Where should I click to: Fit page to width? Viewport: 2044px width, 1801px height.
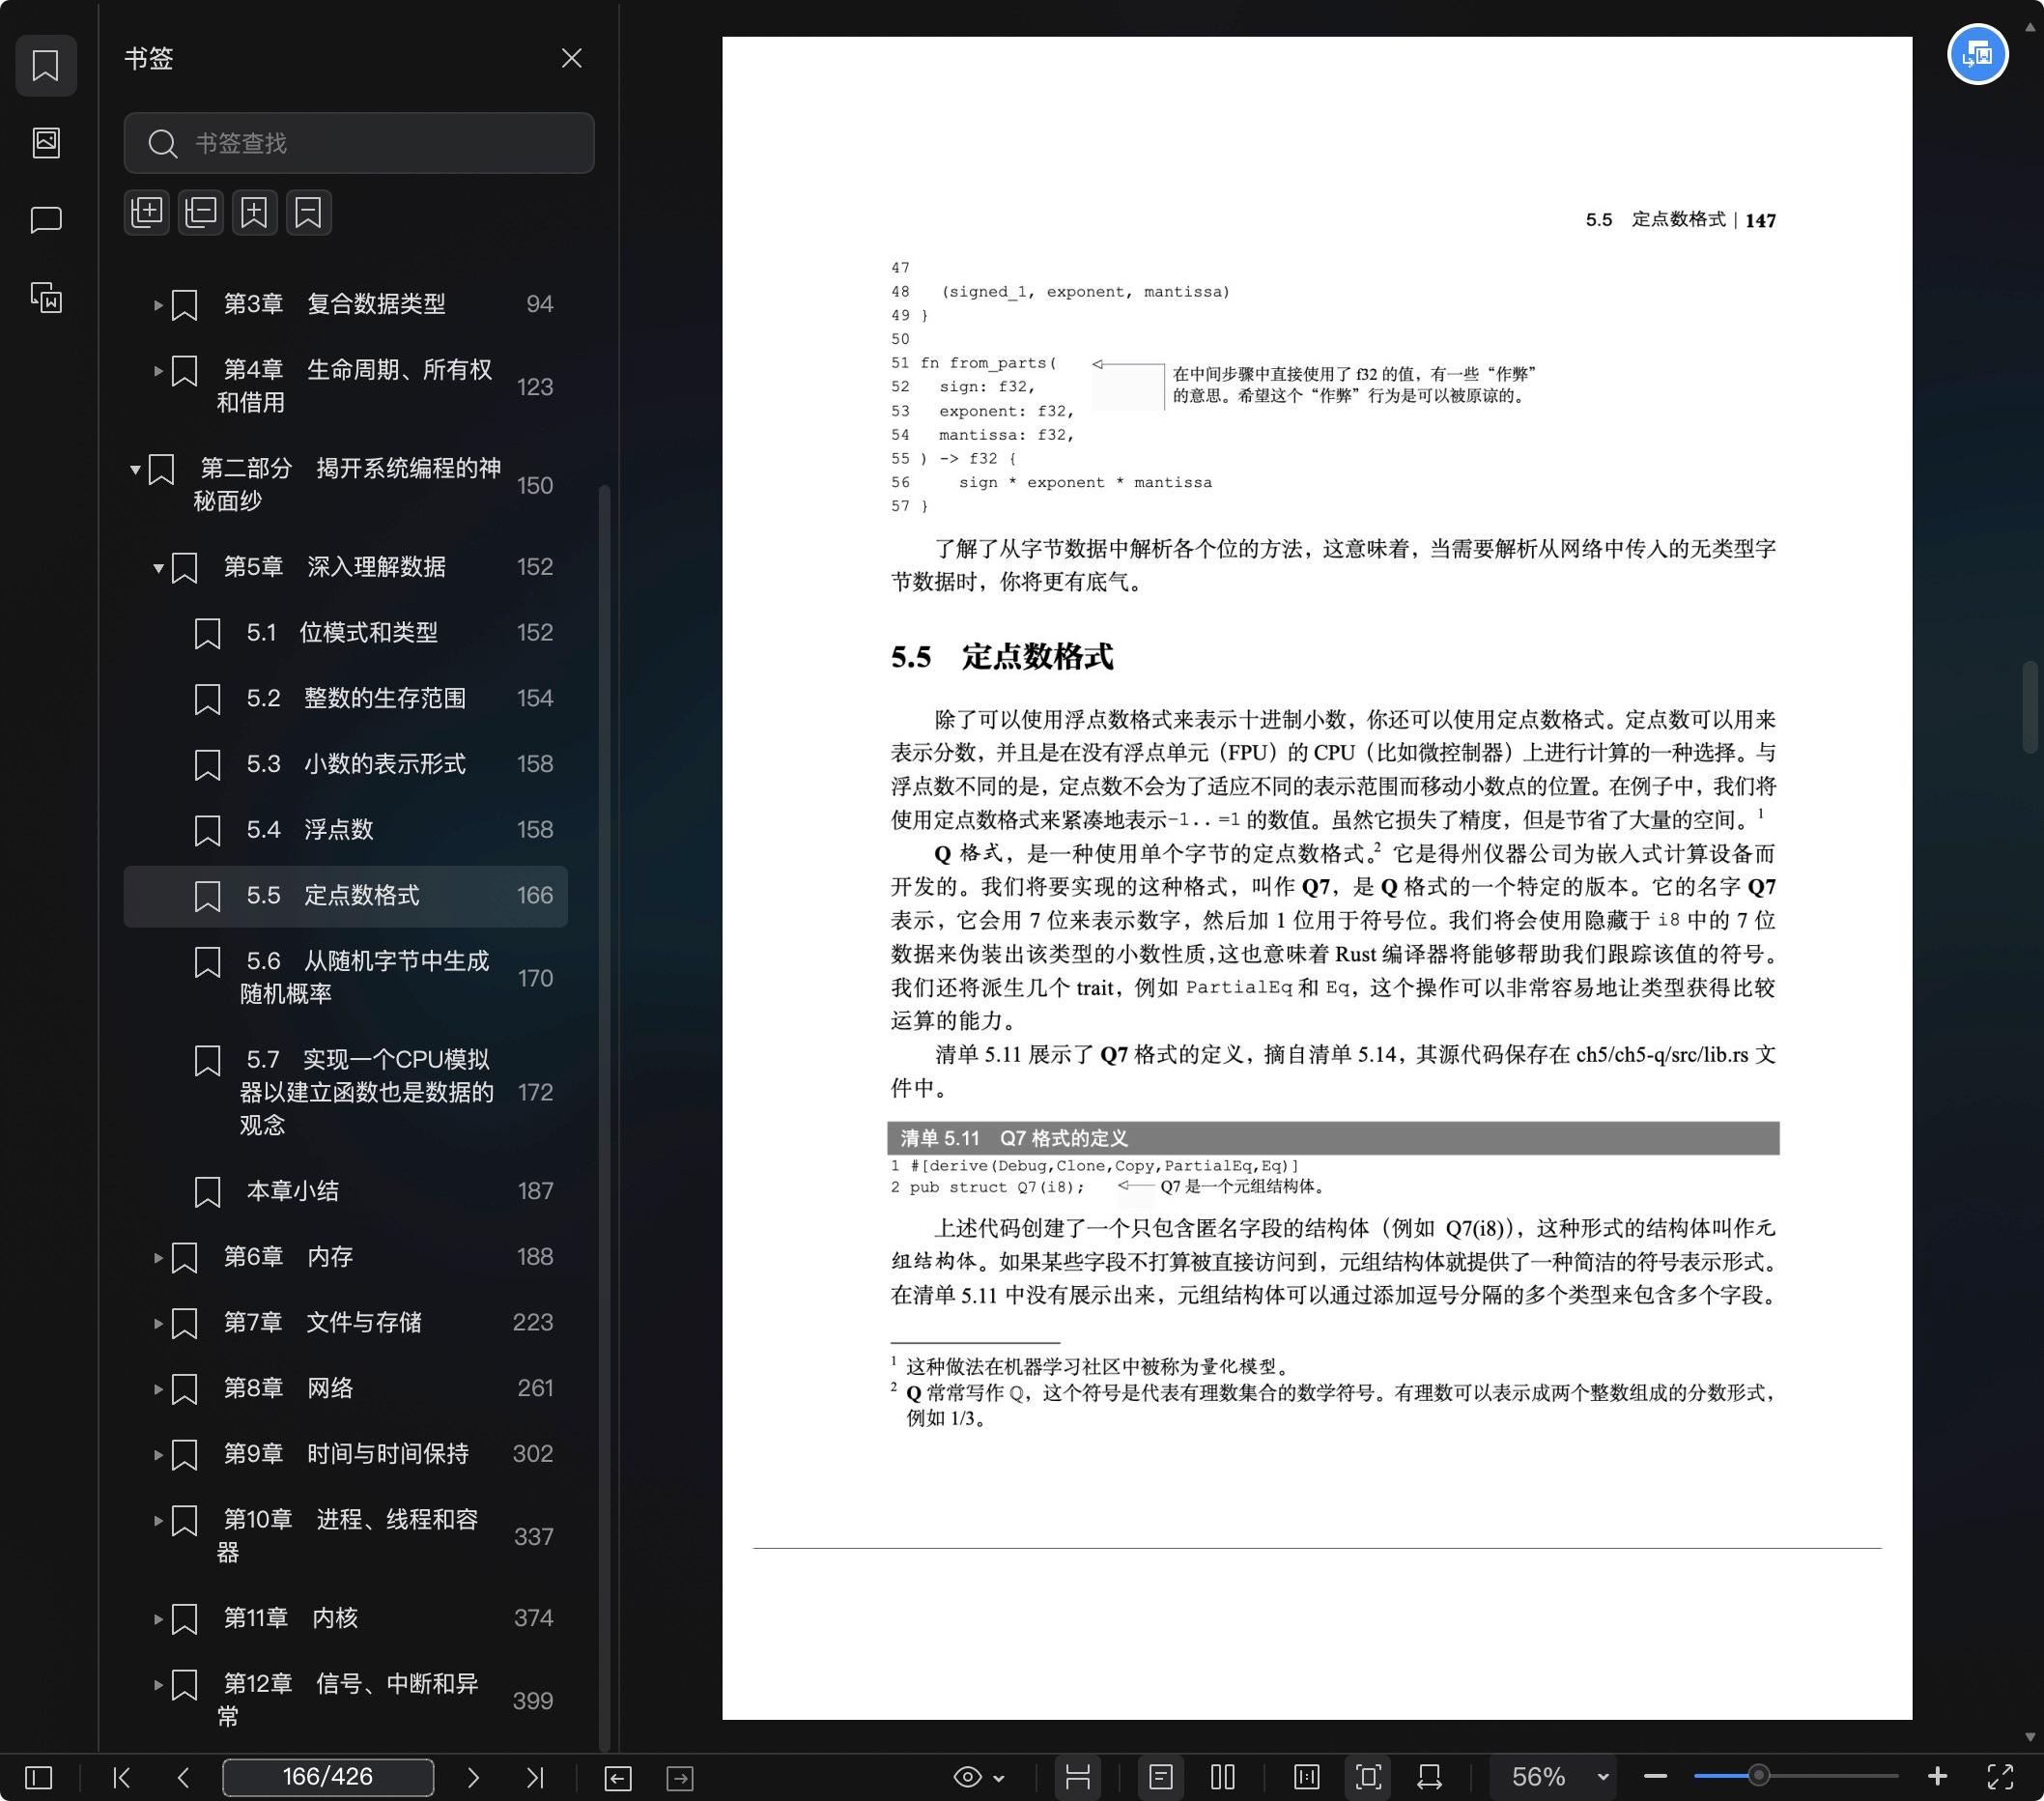click(x=1430, y=1777)
